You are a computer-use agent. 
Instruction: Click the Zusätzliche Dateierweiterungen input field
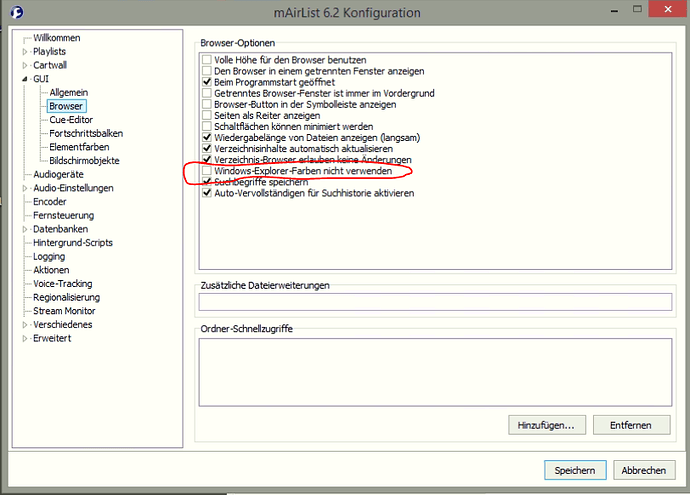click(435, 302)
